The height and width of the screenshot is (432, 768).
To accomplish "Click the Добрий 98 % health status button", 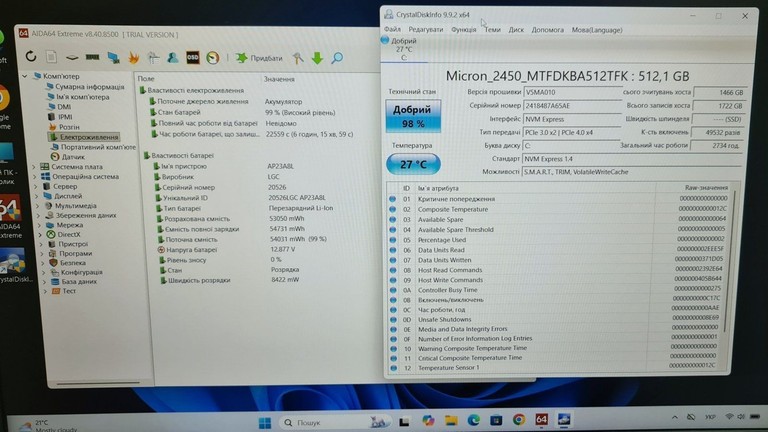I will click(x=413, y=116).
